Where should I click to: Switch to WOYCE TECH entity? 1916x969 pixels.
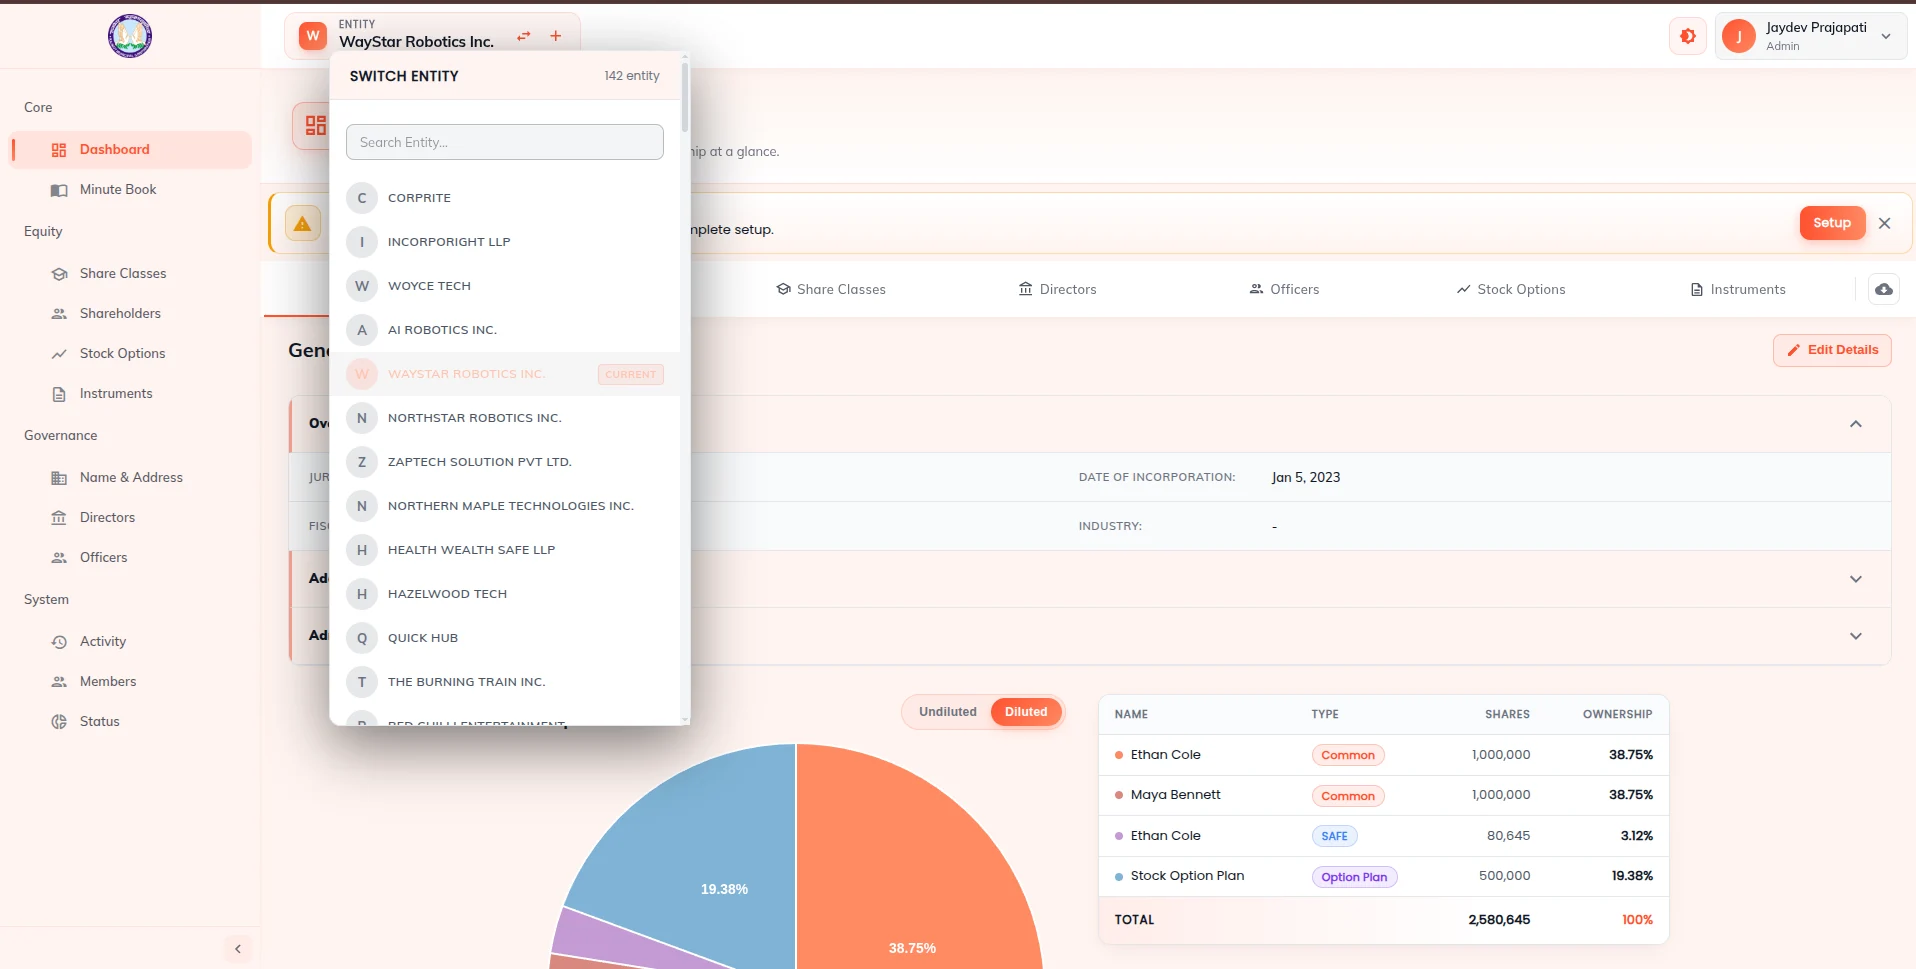(505, 286)
